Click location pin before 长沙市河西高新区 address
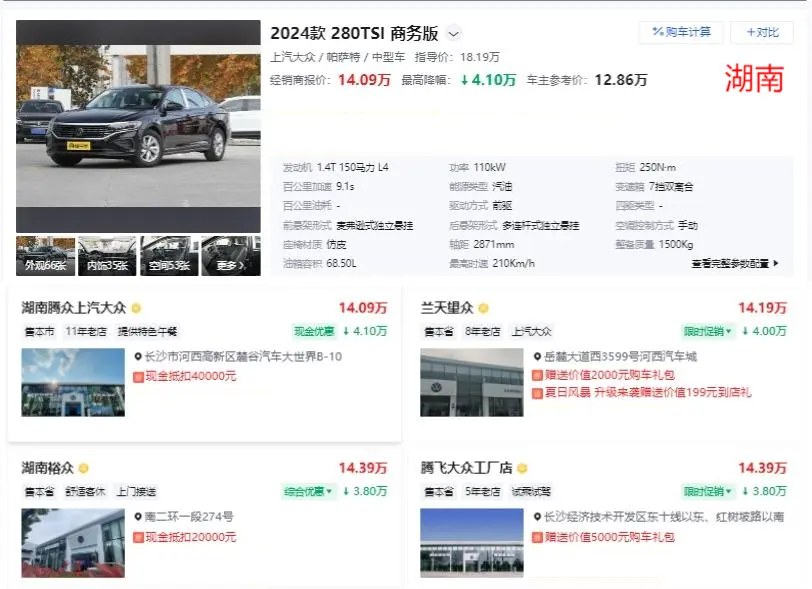812x589 pixels. click(x=138, y=356)
